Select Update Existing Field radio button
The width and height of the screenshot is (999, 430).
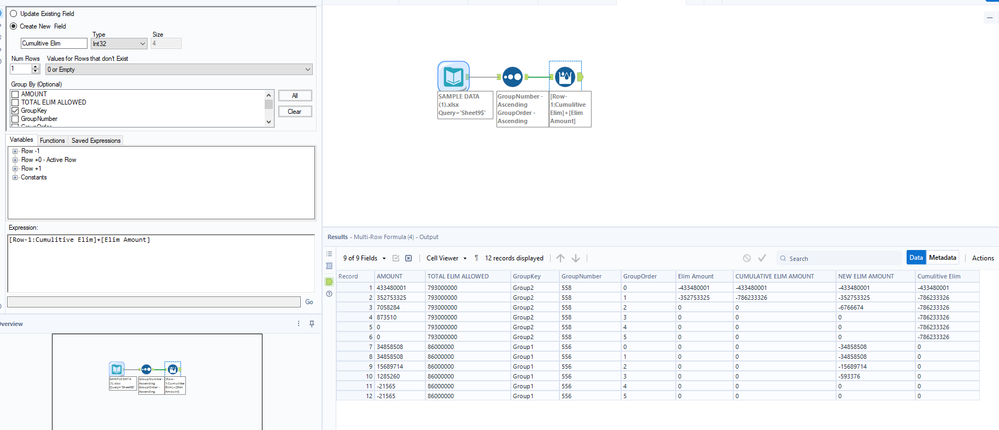[x=14, y=13]
